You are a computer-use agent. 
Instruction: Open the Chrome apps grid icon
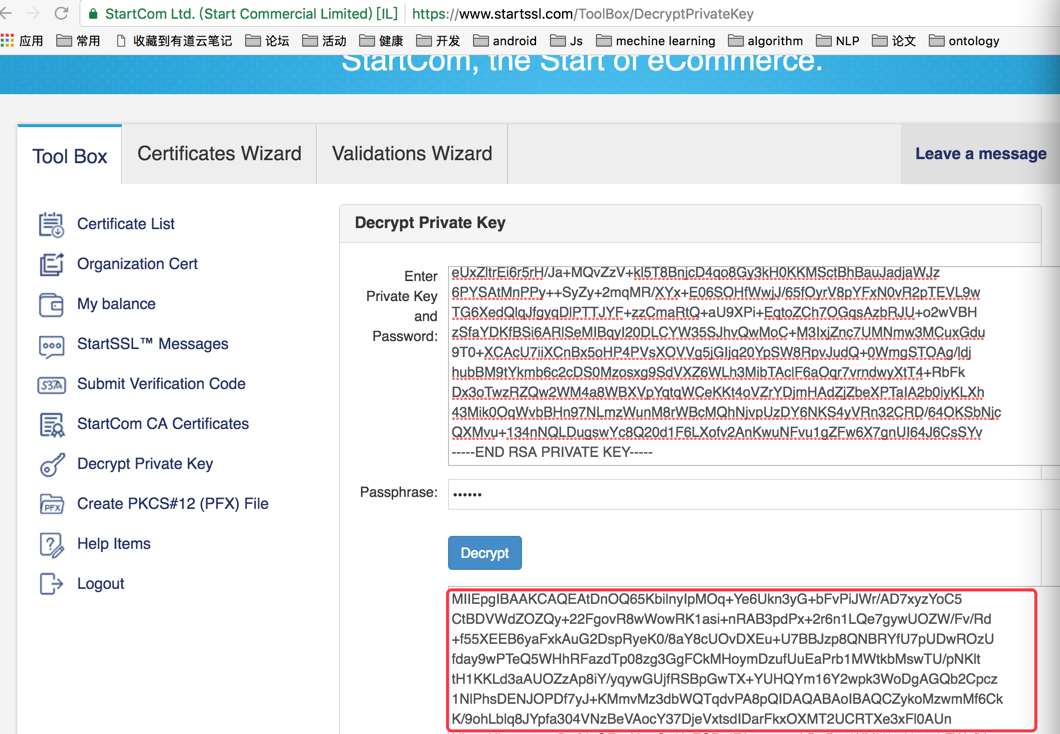click(7, 41)
